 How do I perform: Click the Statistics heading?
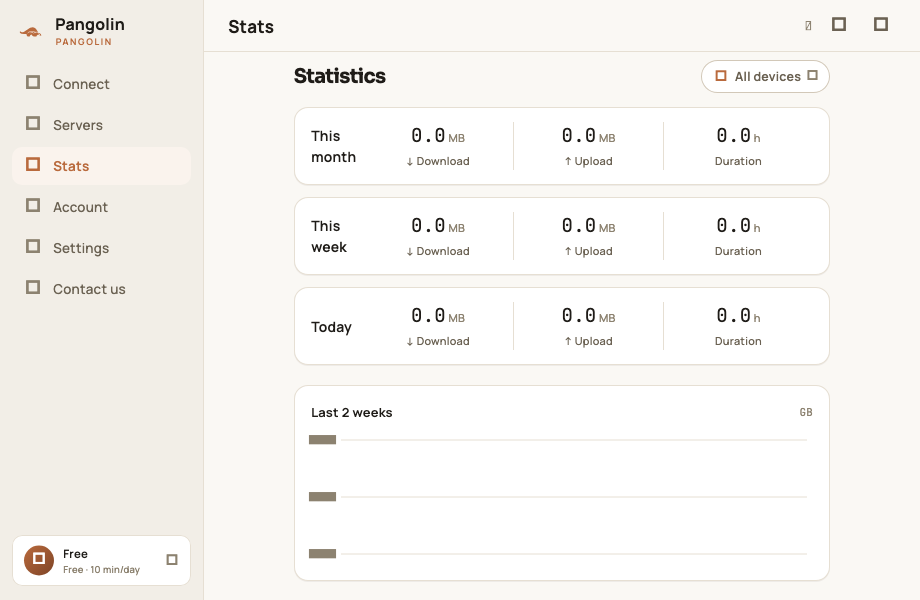340,76
